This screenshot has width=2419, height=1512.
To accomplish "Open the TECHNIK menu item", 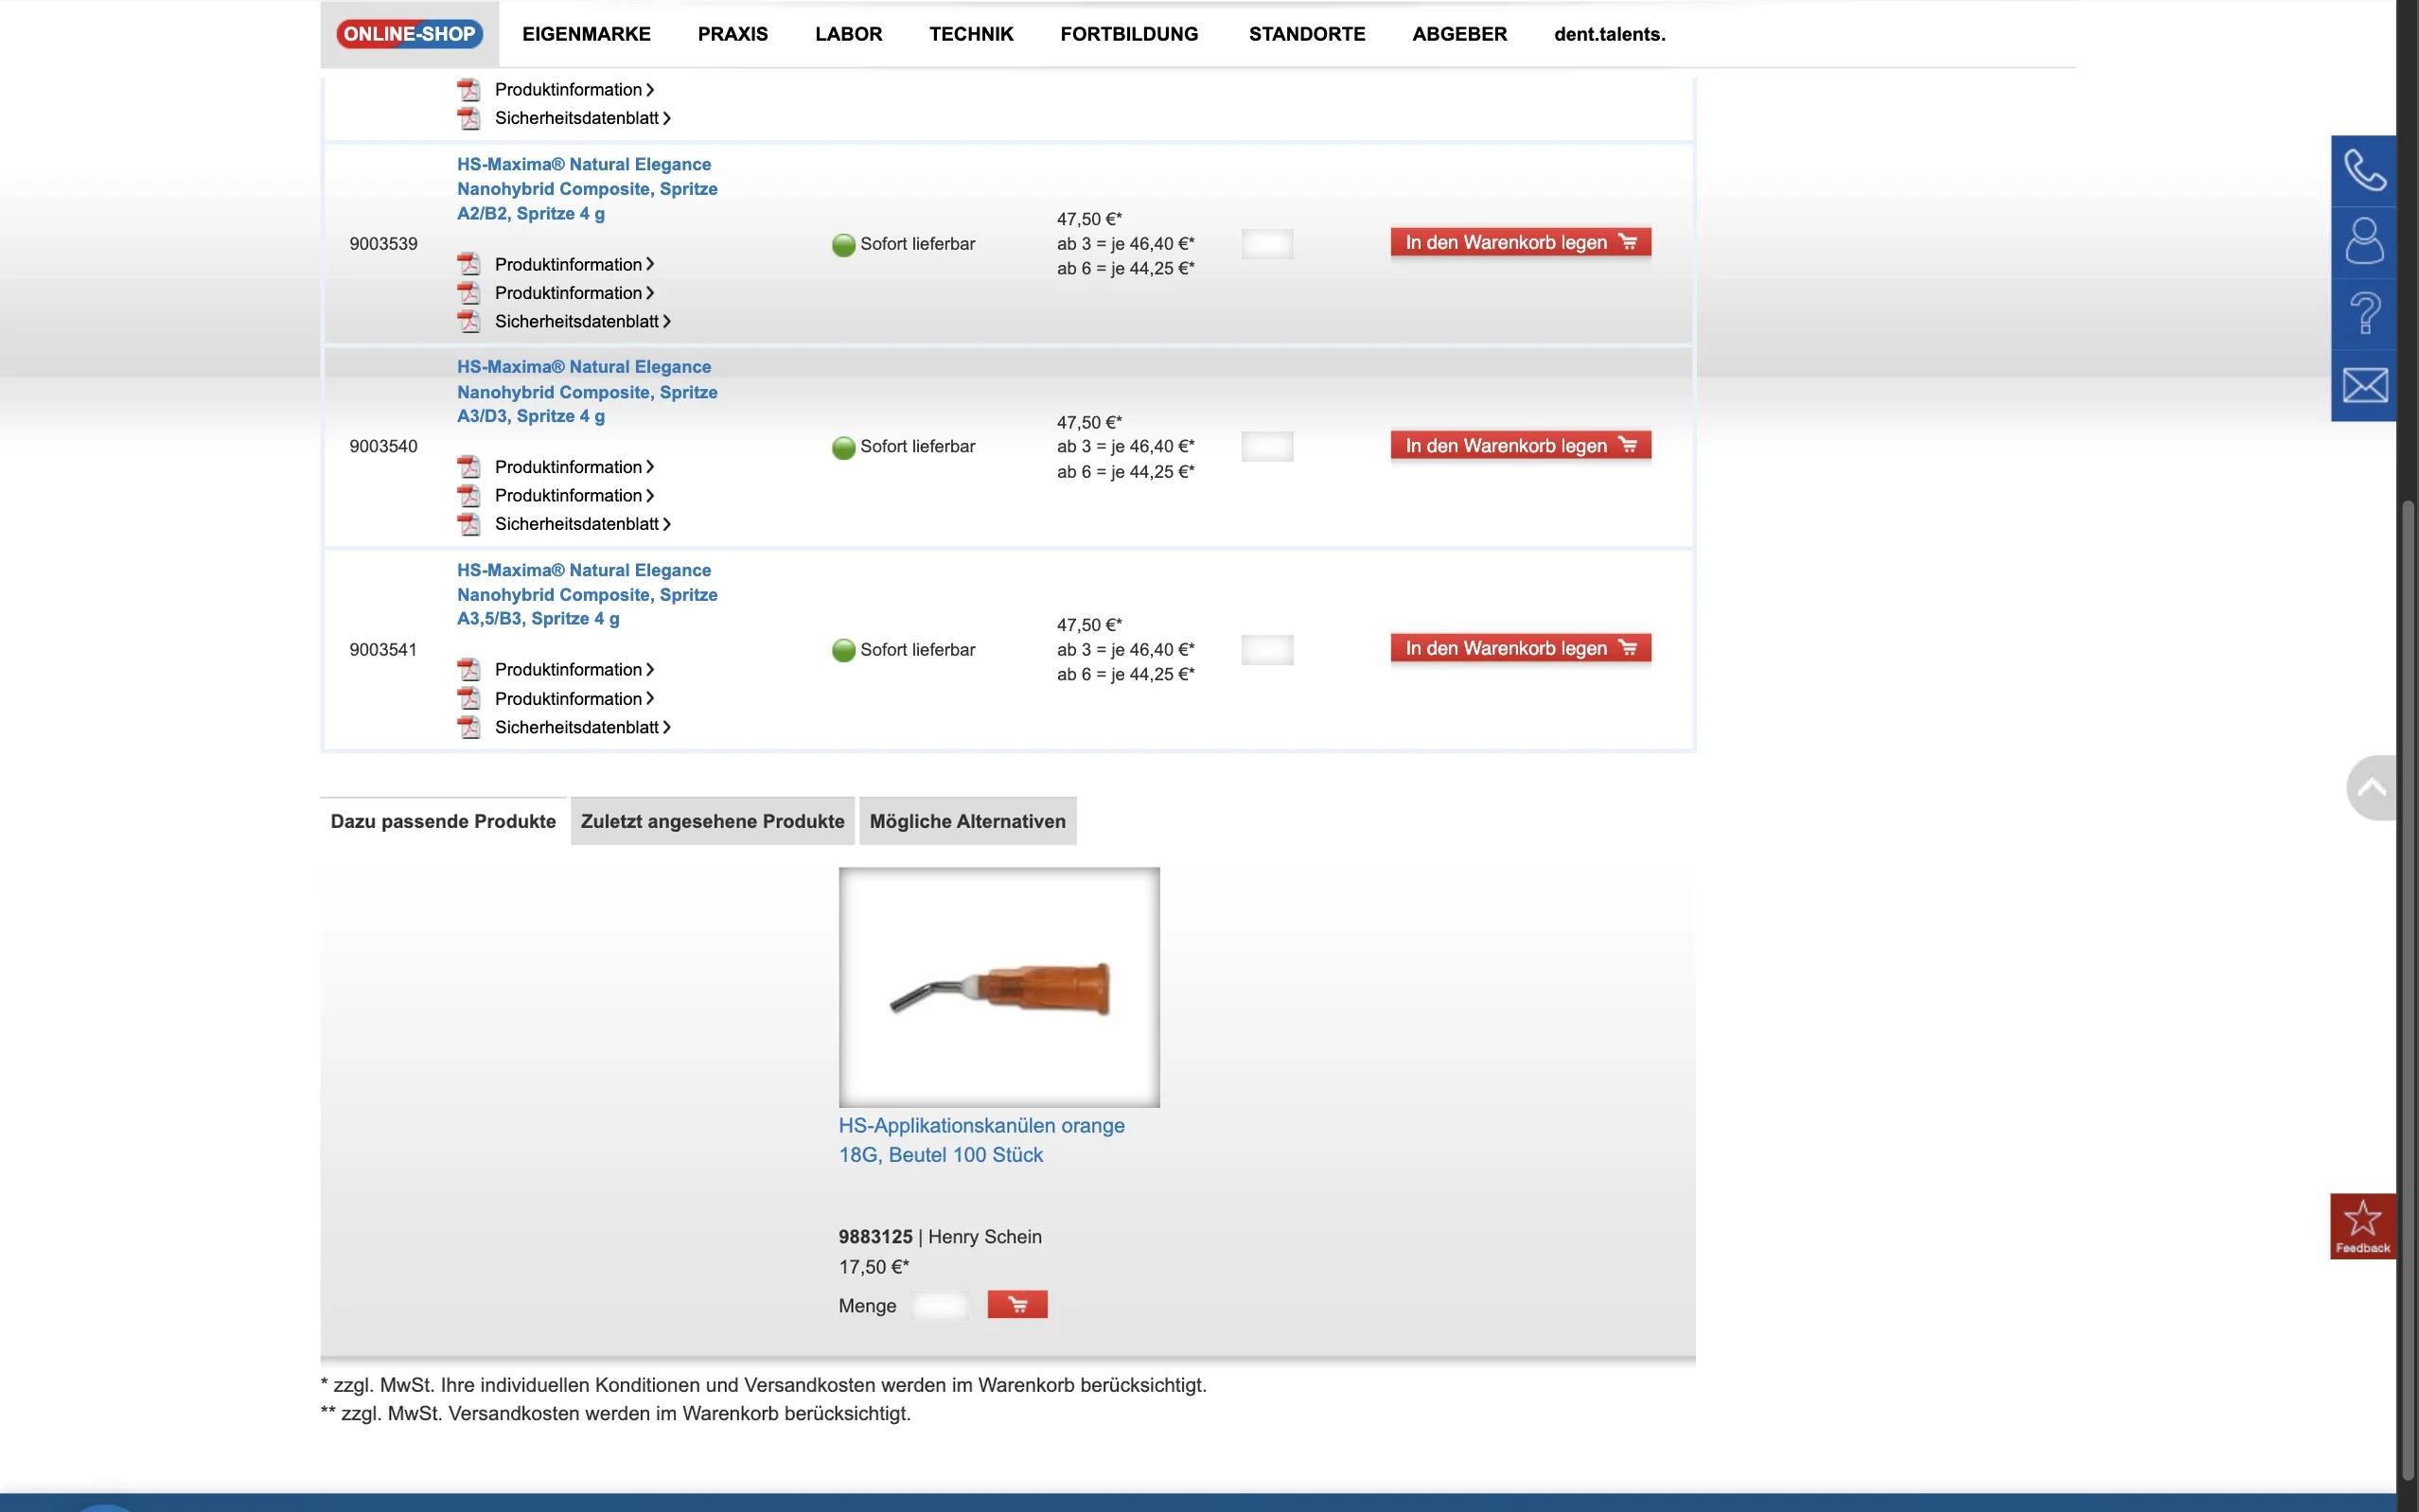I will 971,34.
